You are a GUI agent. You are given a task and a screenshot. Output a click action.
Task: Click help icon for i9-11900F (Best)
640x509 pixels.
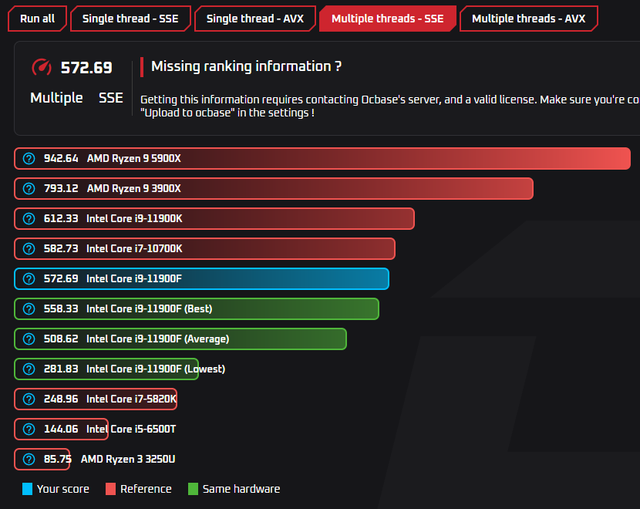pyautogui.click(x=29, y=309)
